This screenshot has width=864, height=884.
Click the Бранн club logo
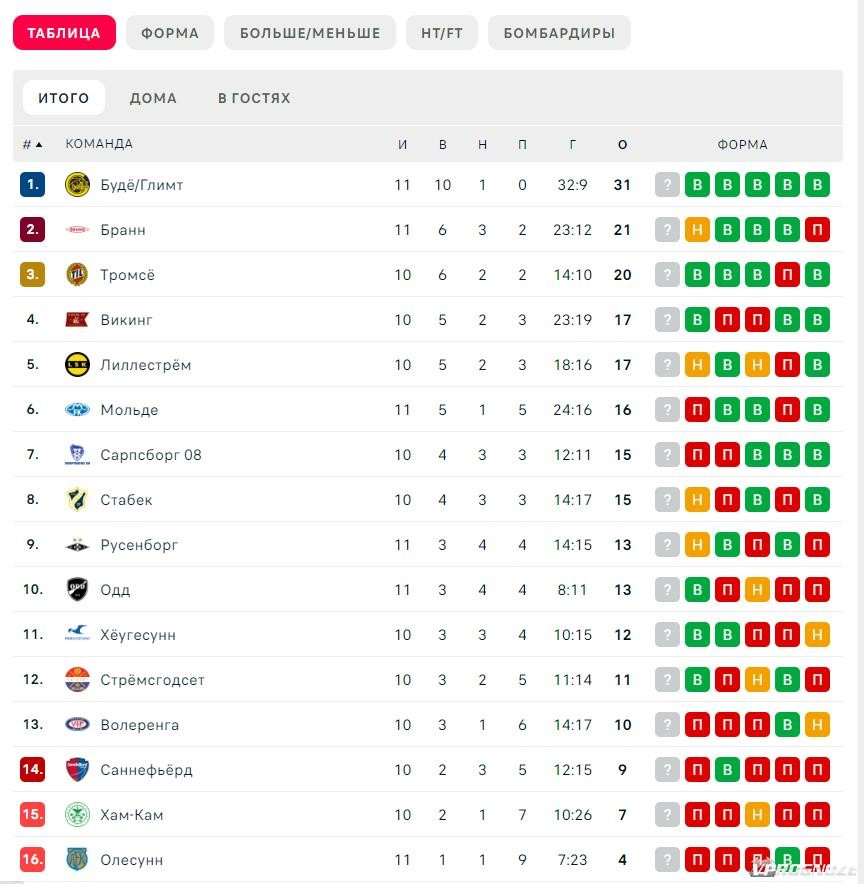pos(77,229)
